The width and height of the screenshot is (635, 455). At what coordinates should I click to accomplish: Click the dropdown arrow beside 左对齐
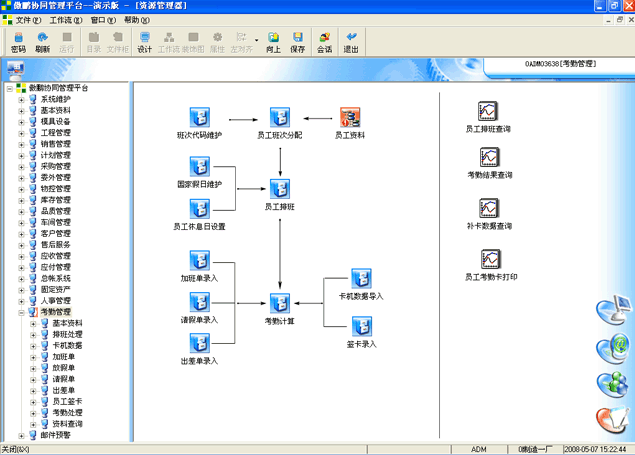[257, 42]
